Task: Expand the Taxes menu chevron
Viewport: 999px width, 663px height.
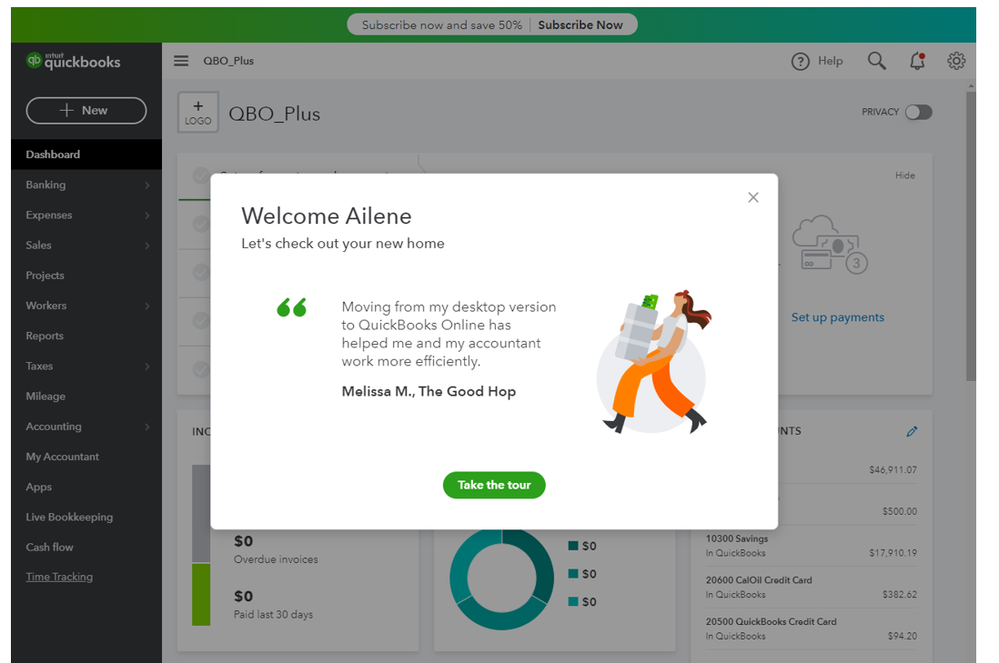Action: 147,366
